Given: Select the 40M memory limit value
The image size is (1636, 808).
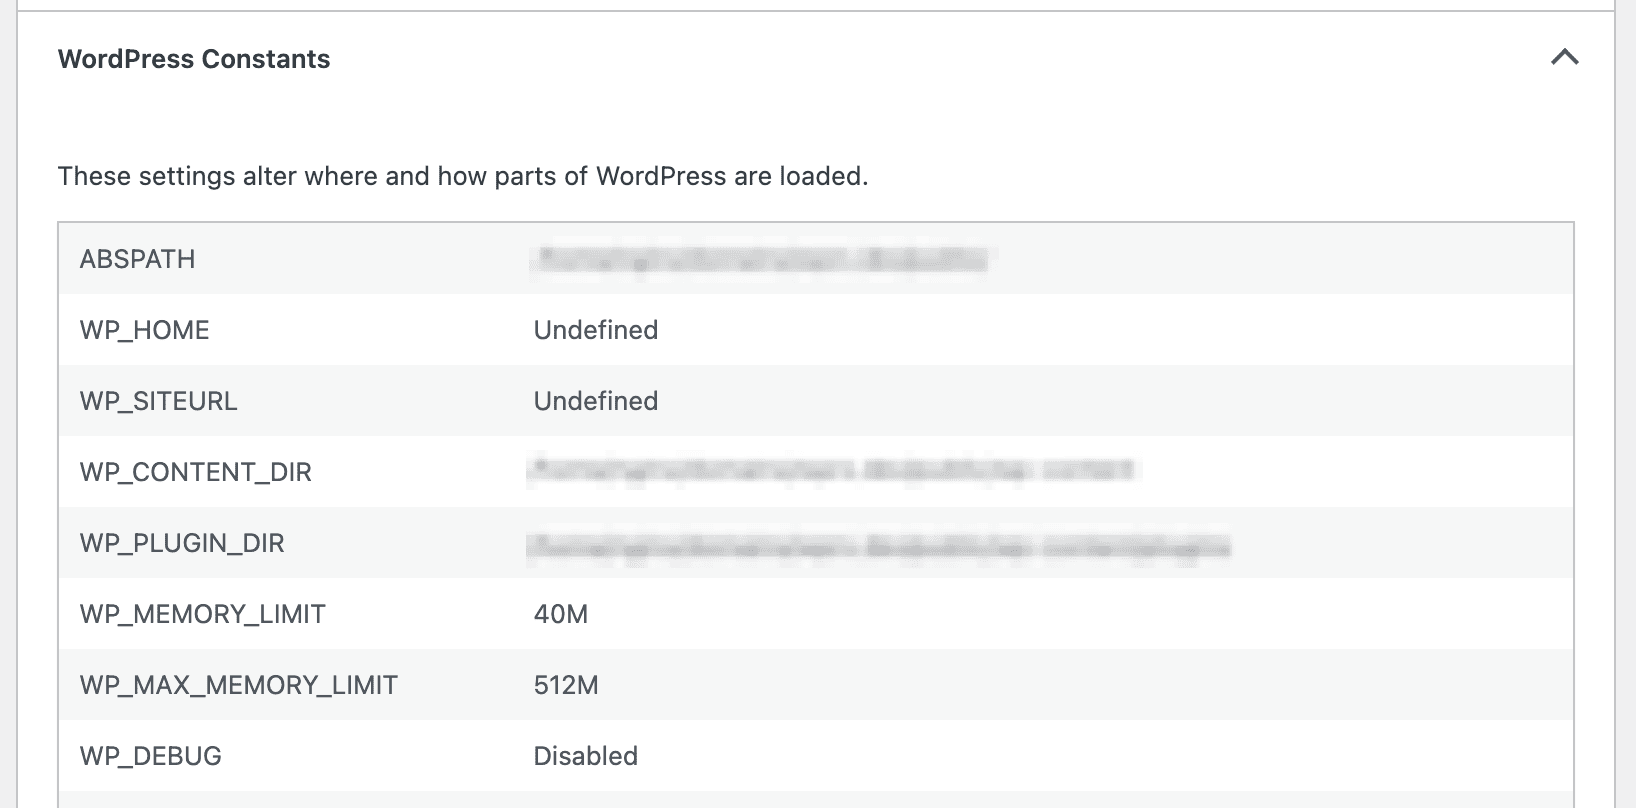Looking at the screenshot, I should point(561,613).
